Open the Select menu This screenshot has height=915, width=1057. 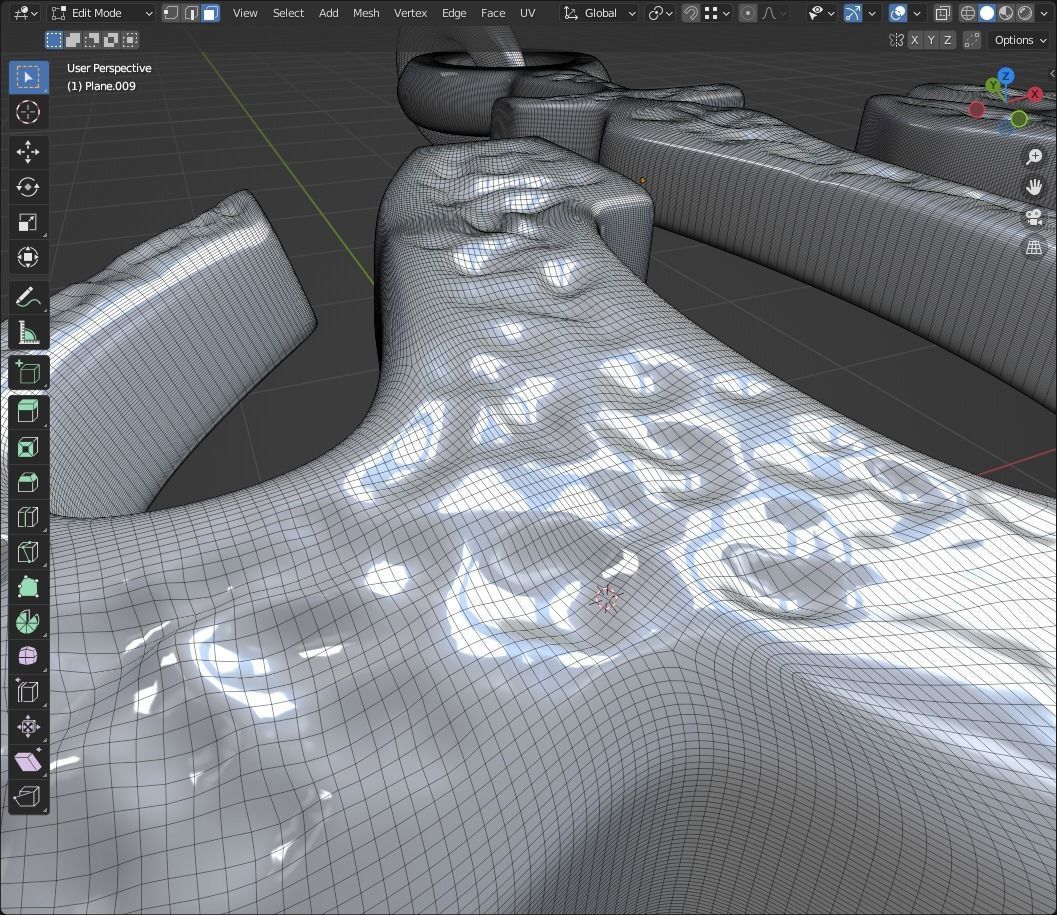[288, 13]
